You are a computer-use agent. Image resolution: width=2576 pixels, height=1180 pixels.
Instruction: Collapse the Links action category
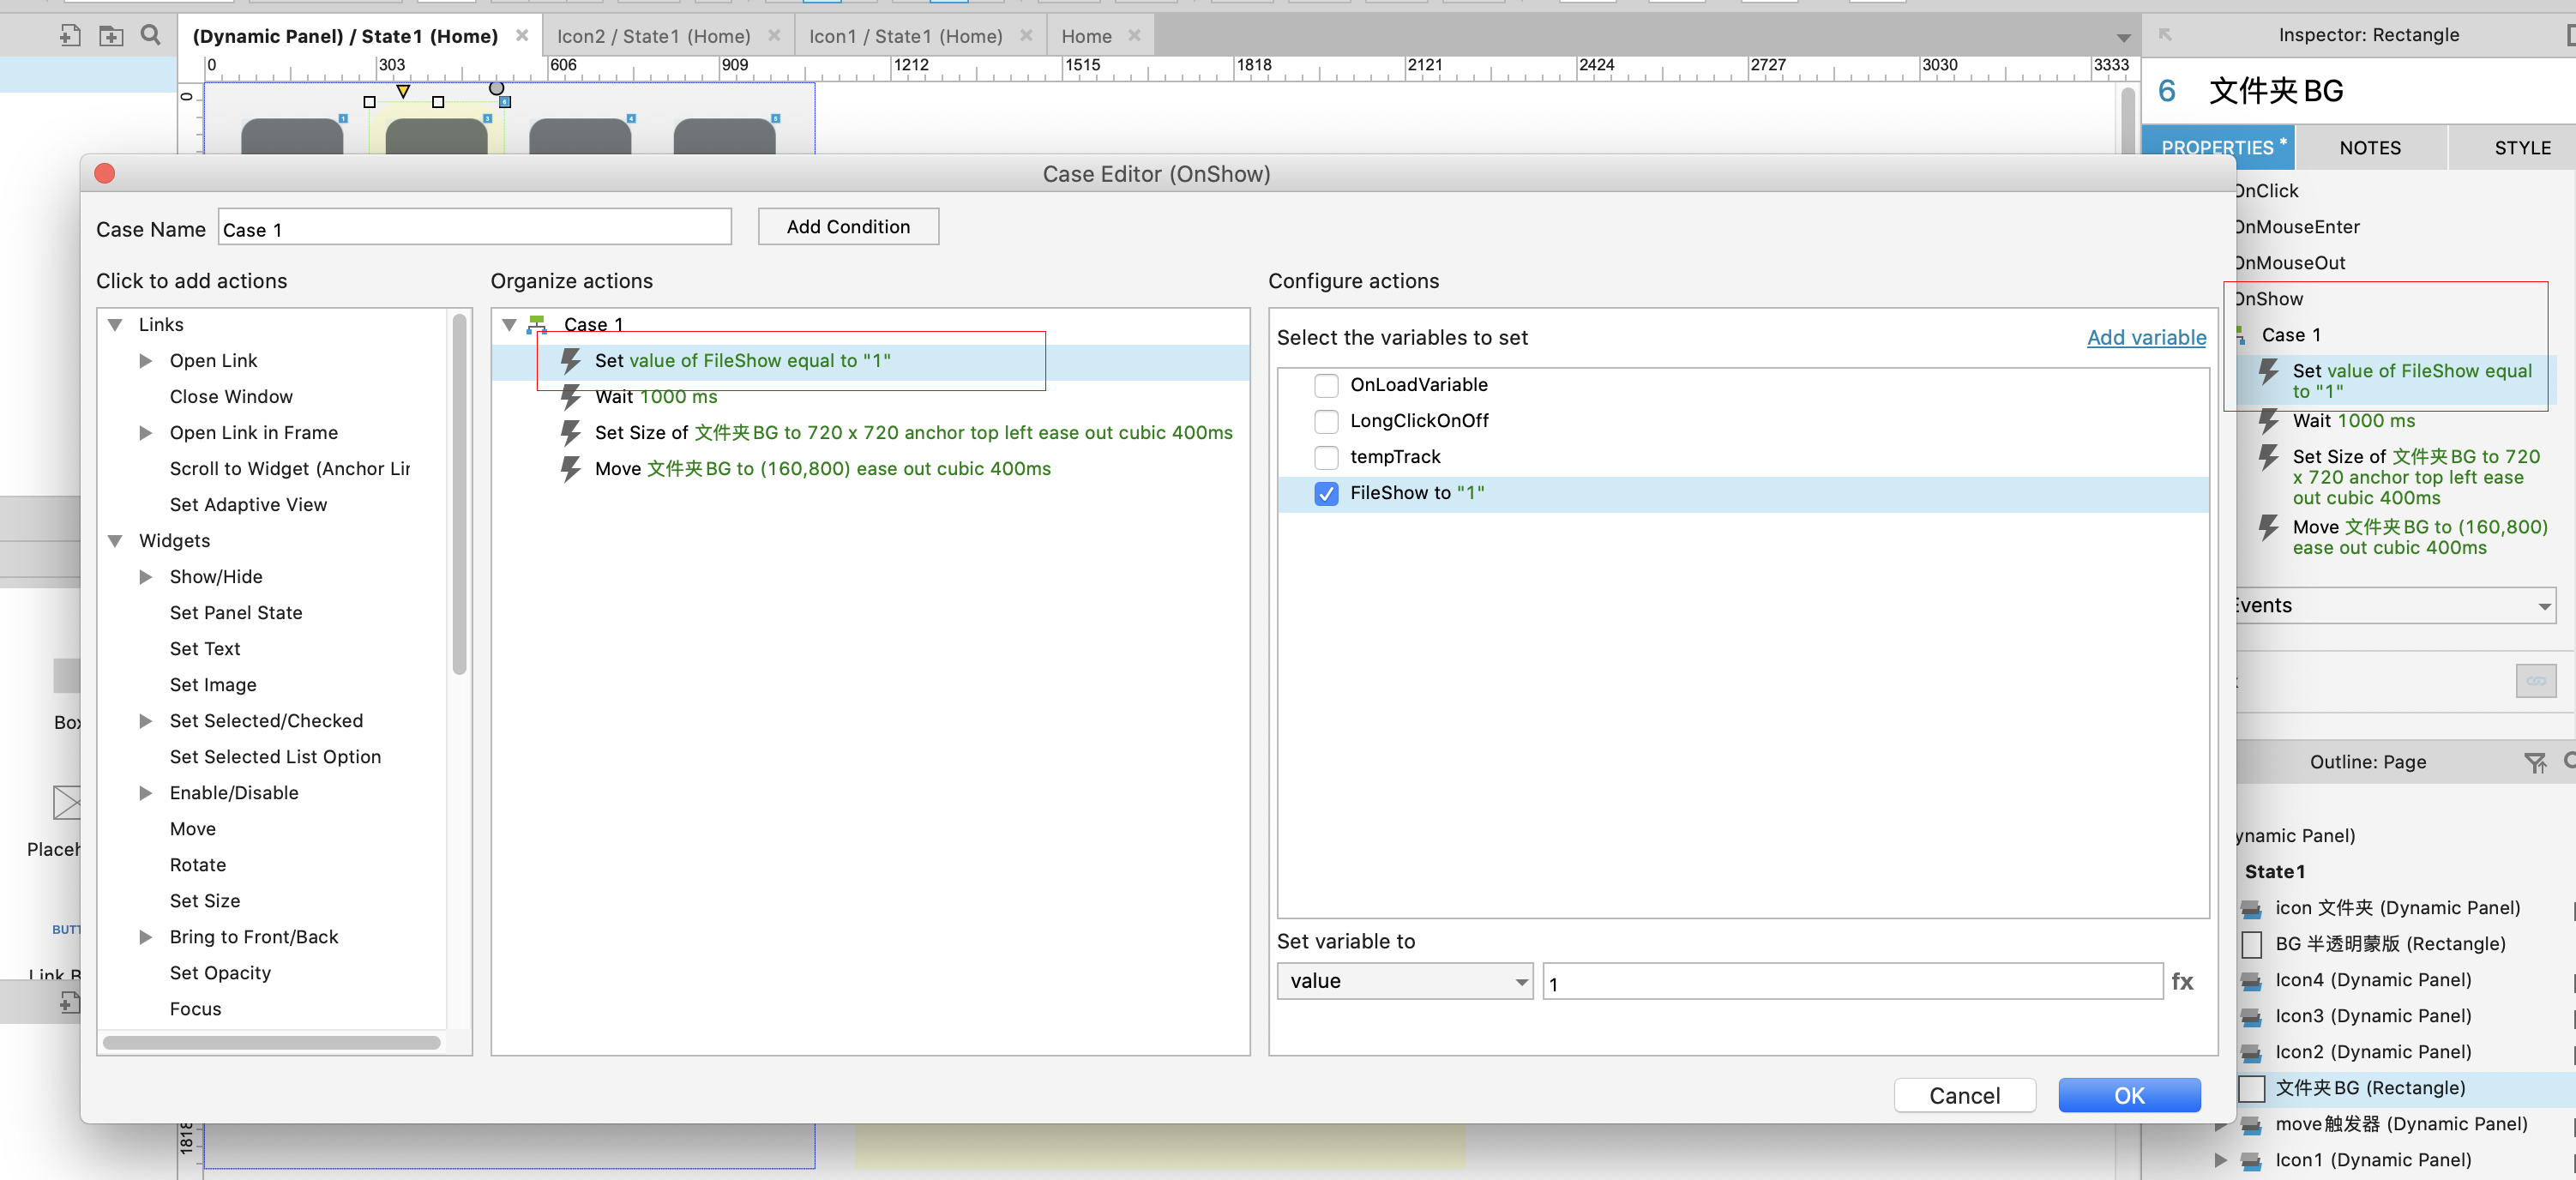click(115, 325)
